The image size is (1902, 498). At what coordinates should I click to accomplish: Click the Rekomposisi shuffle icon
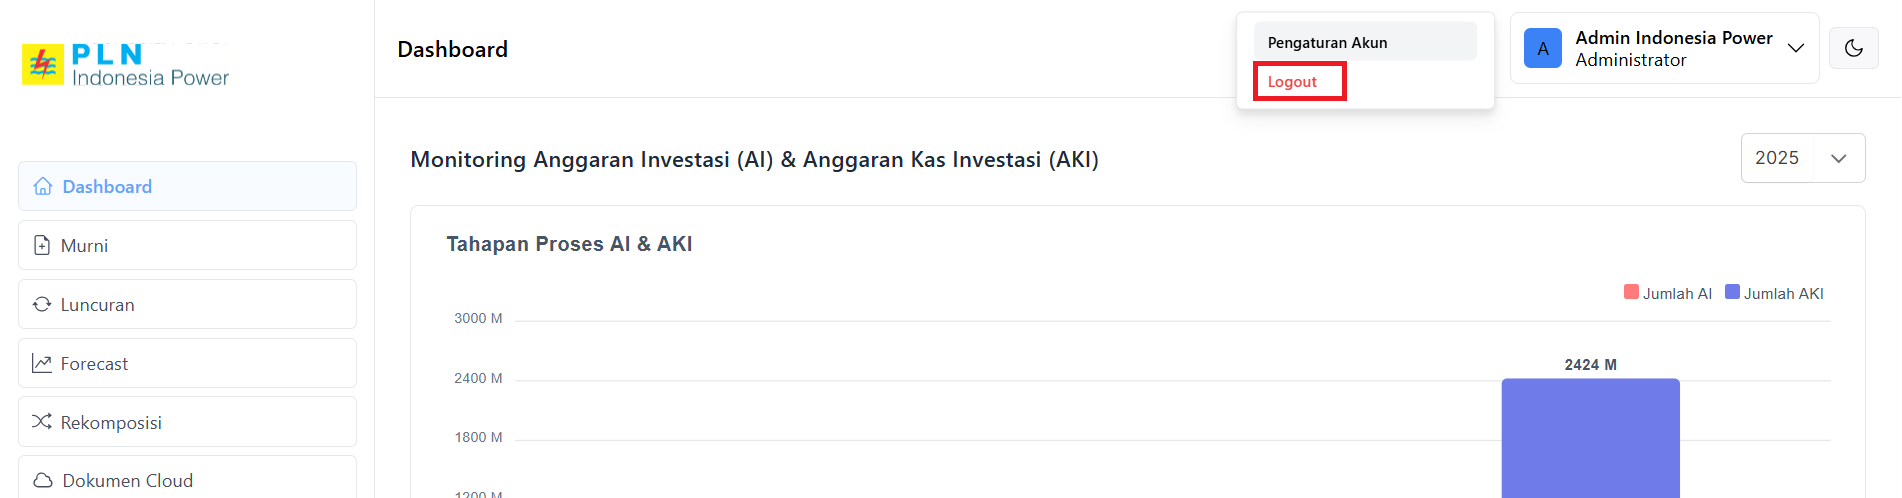(42, 422)
